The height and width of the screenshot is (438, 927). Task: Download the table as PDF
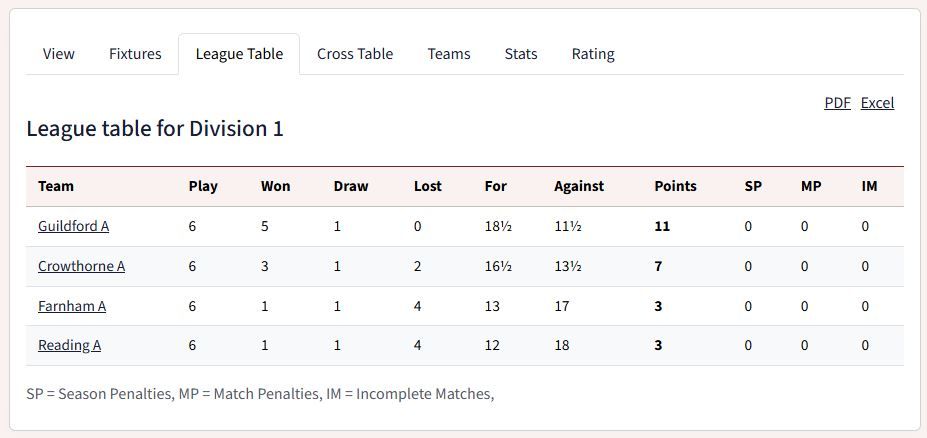click(x=837, y=103)
